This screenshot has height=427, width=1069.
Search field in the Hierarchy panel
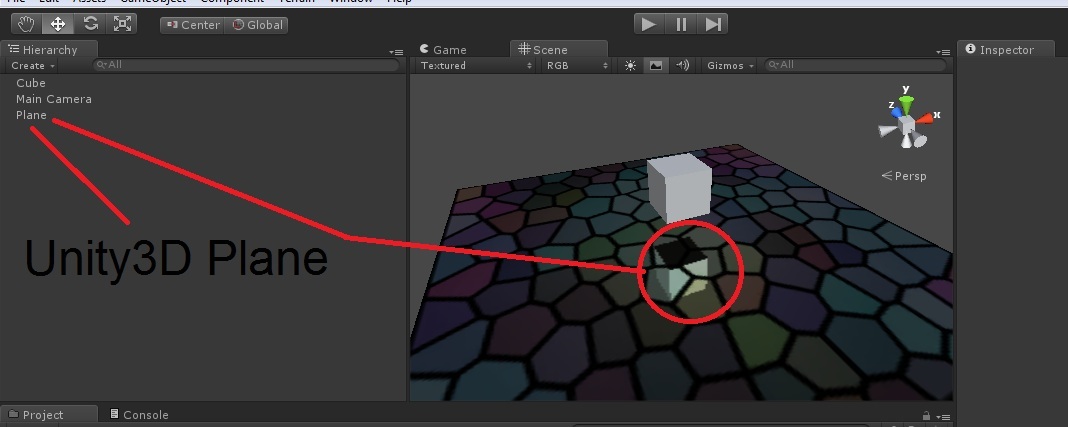pyautogui.click(x=246, y=65)
